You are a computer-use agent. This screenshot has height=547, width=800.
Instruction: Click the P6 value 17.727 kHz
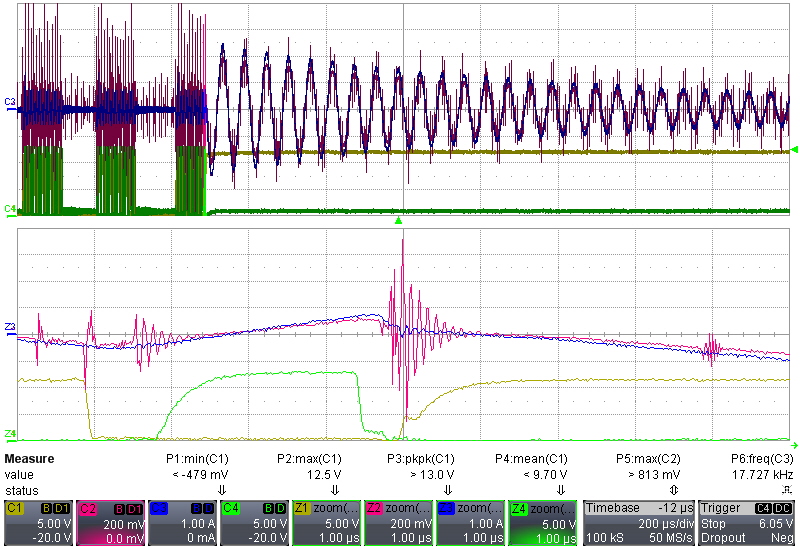point(763,475)
